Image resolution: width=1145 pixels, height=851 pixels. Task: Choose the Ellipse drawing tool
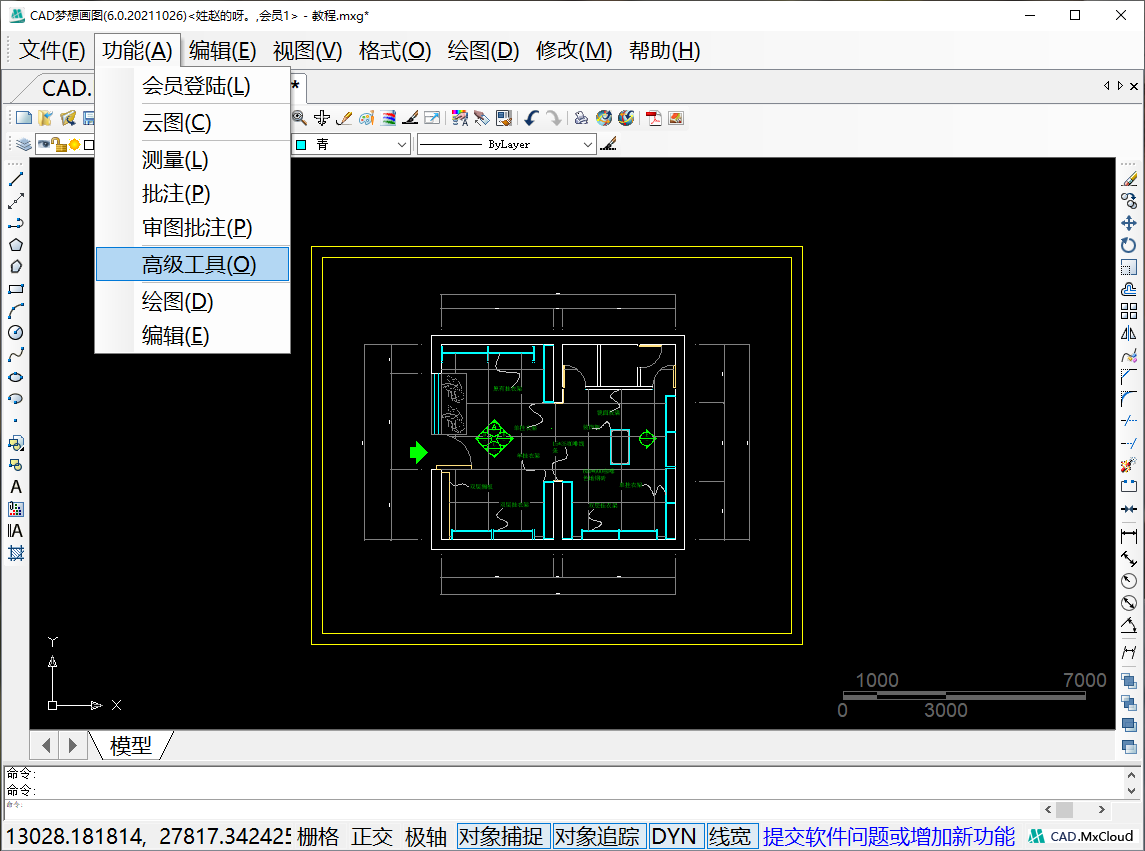[16, 377]
